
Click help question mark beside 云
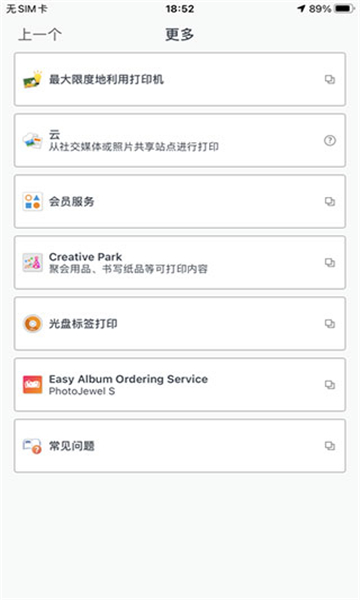(x=330, y=140)
